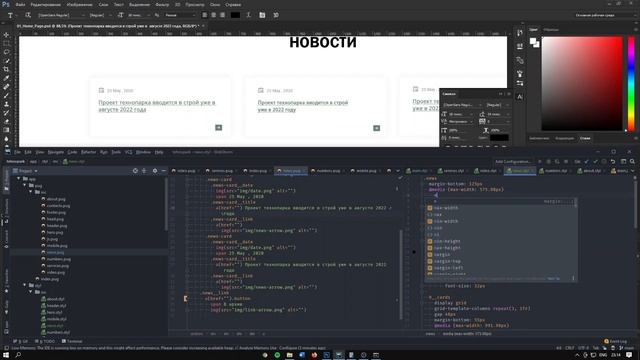Click Add Configuration button

(513, 162)
